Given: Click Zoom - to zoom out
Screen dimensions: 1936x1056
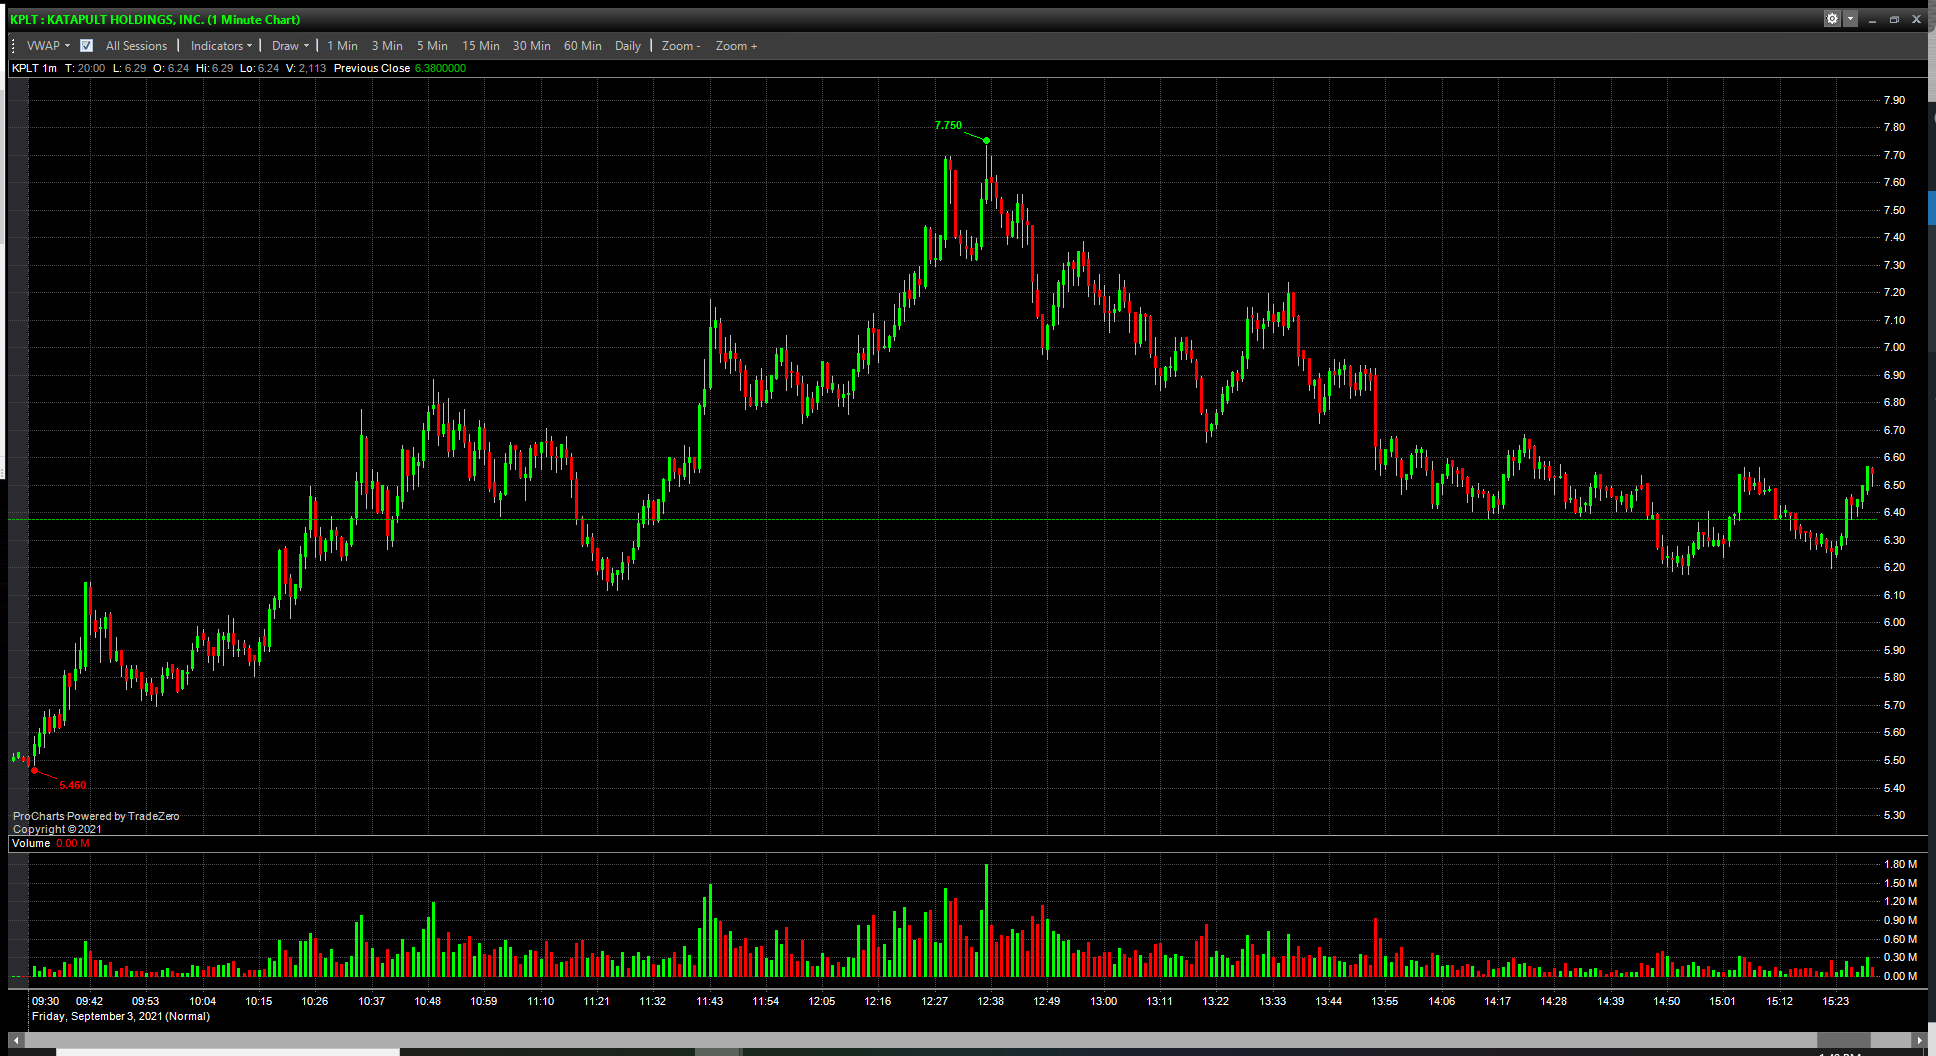Looking at the screenshot, I should click(x=680, y=46).
